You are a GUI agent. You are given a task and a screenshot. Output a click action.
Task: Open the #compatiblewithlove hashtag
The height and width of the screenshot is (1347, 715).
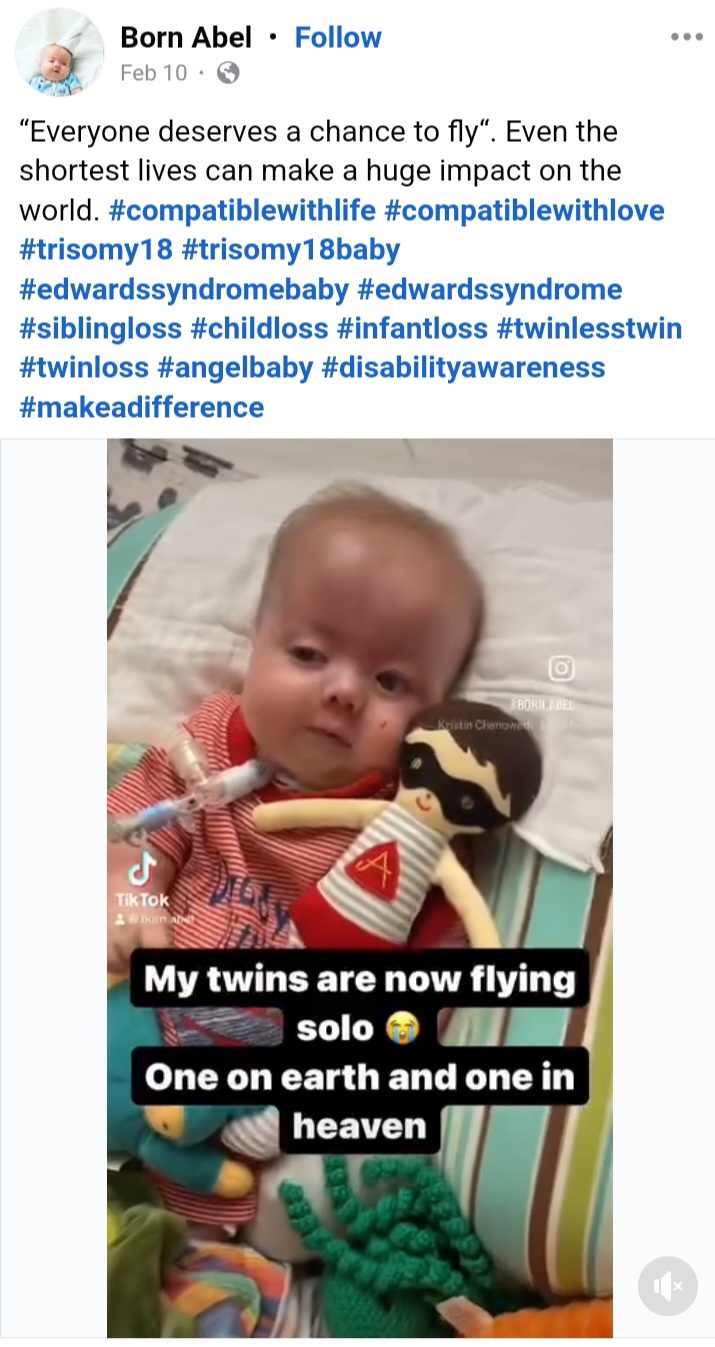pos(524,211)
